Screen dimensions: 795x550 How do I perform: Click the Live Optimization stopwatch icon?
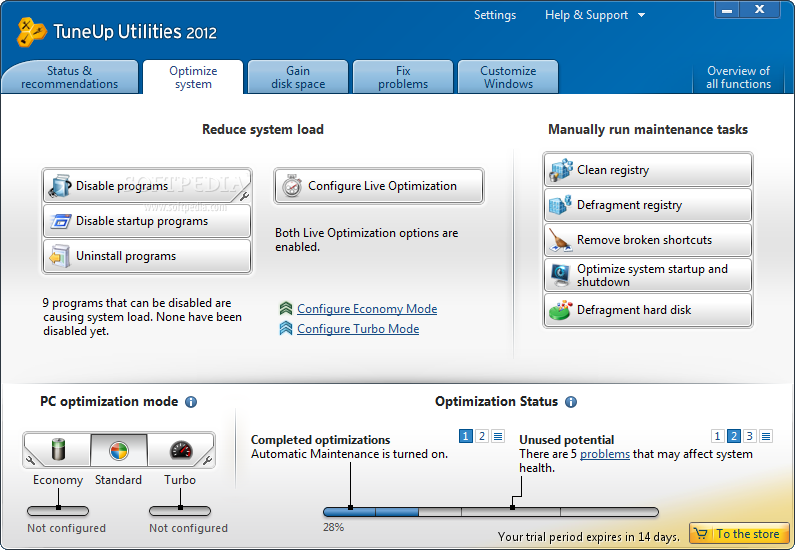click(x=292, y=186)
